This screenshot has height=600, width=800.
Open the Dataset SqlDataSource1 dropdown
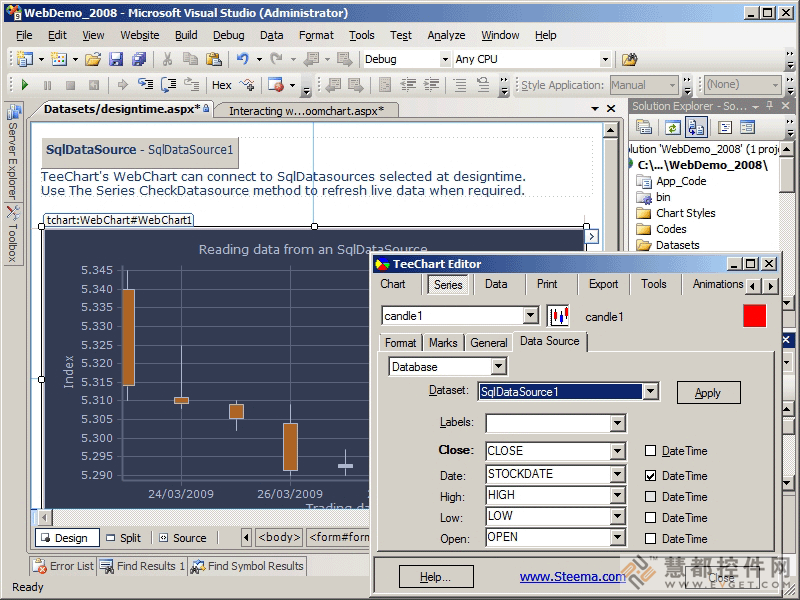649,391
